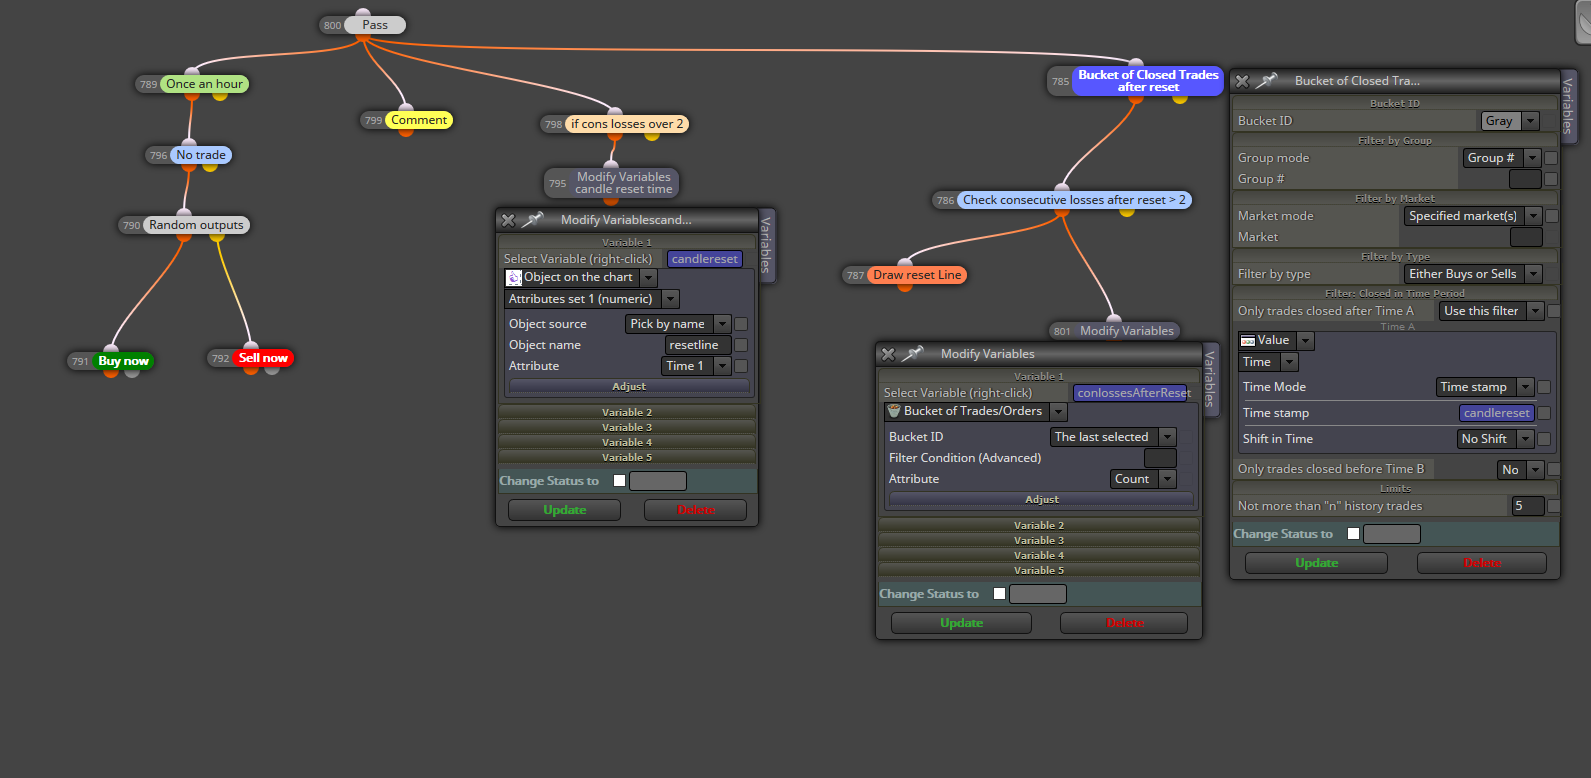Click orange connector under Draw reset Line node
Screen dimensions: 1591x778
click(x=905, y=287)
